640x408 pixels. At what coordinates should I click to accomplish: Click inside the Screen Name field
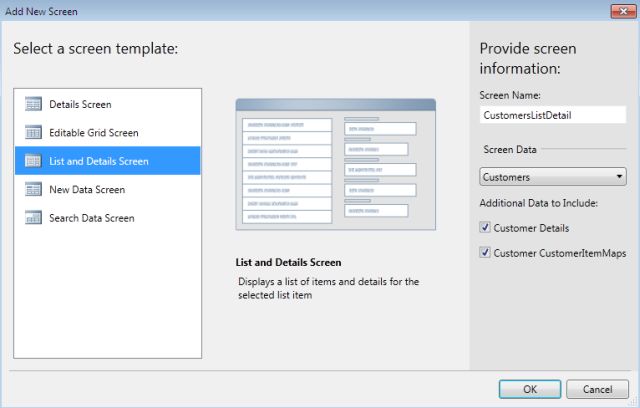pyautogui.click(x=553, y=115)
